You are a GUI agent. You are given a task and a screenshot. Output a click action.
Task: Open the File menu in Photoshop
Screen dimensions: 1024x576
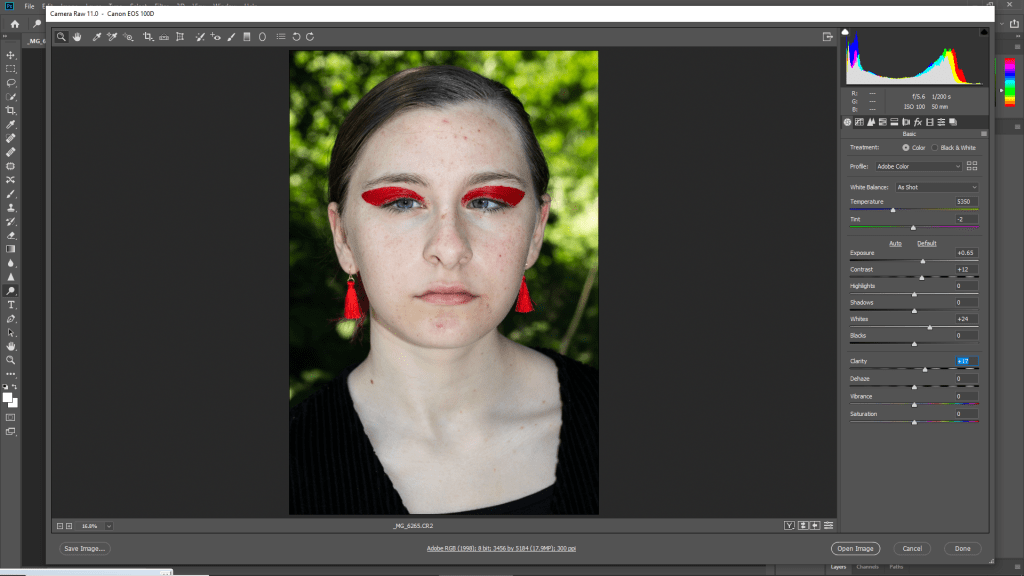(29, 6)
